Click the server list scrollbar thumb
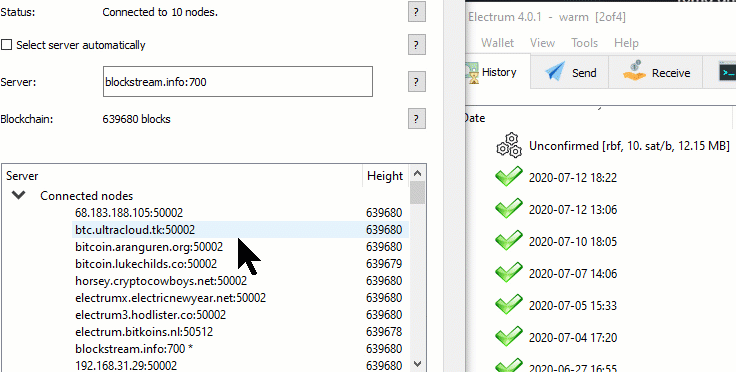 click(417, 192)
